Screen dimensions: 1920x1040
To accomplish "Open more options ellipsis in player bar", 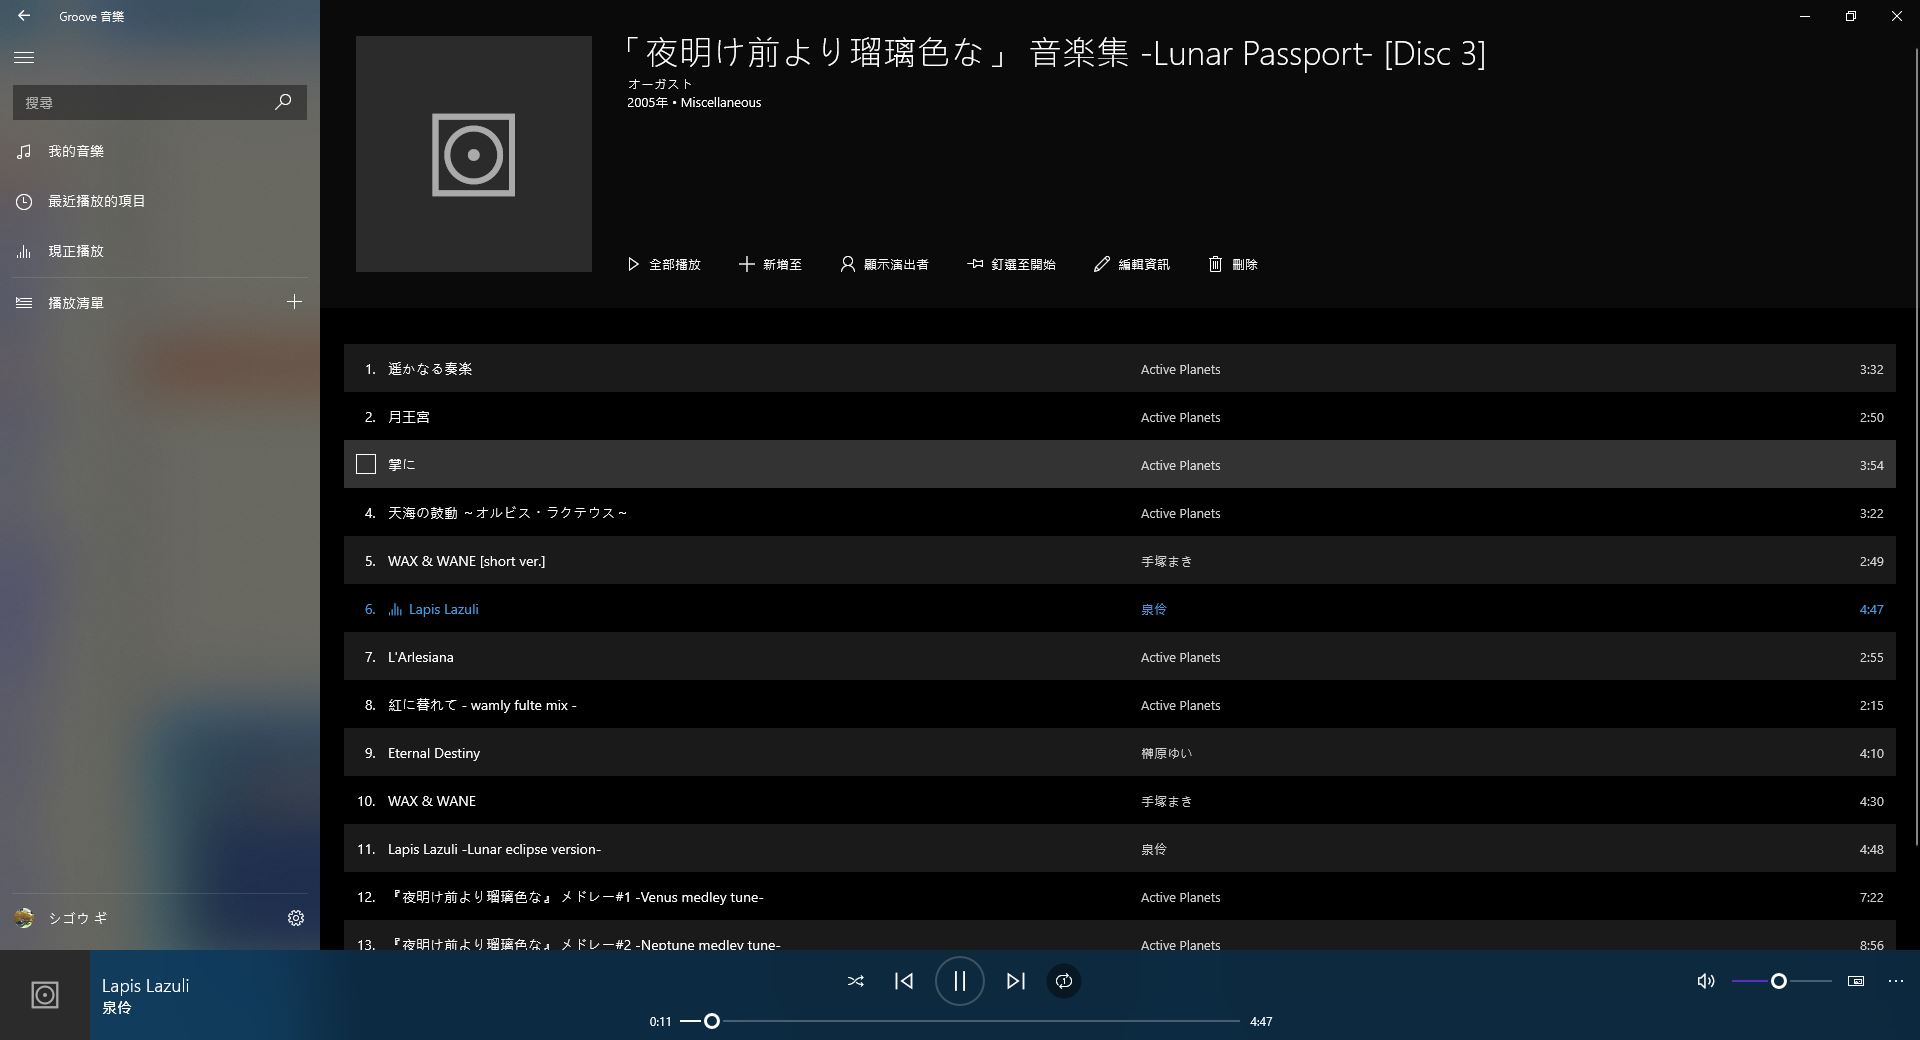I will 1896,981.
